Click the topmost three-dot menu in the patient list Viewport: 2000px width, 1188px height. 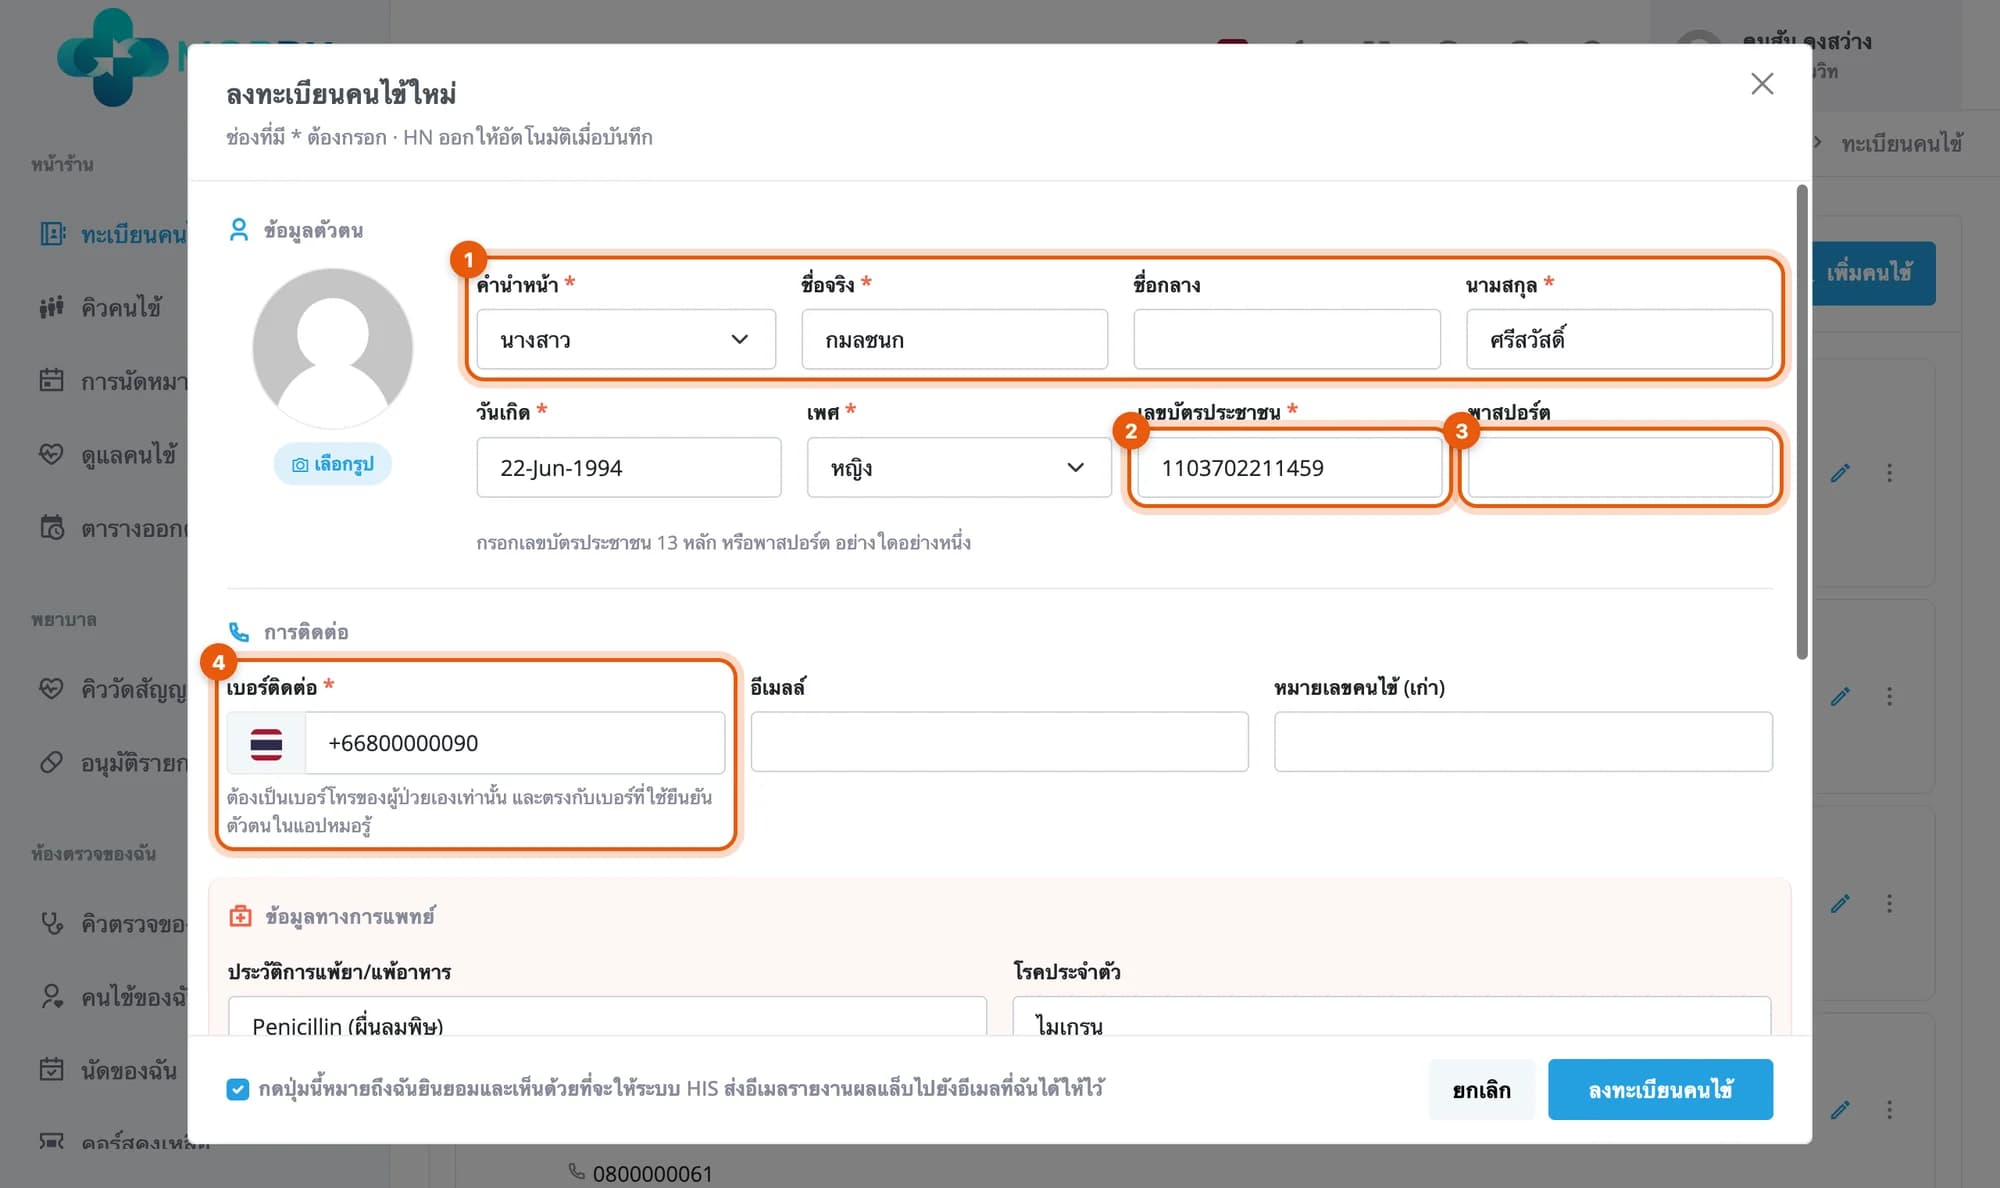[x=1889, y=473]
